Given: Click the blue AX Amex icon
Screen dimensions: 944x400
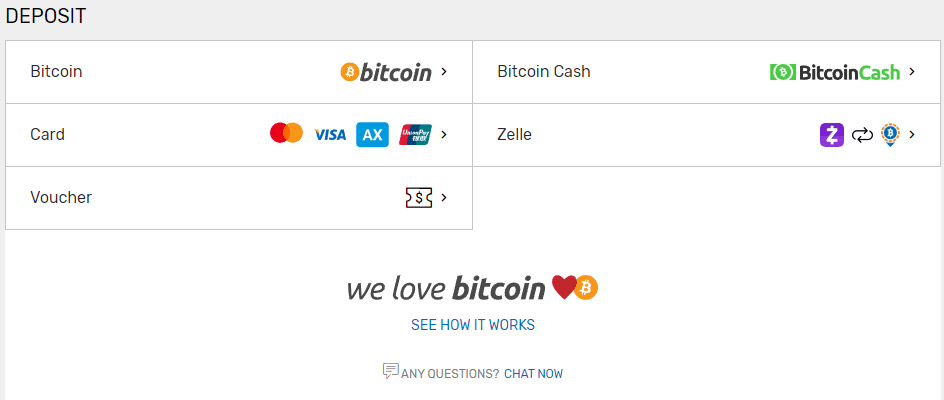Looking at the screenshot, I should (372, 135).
